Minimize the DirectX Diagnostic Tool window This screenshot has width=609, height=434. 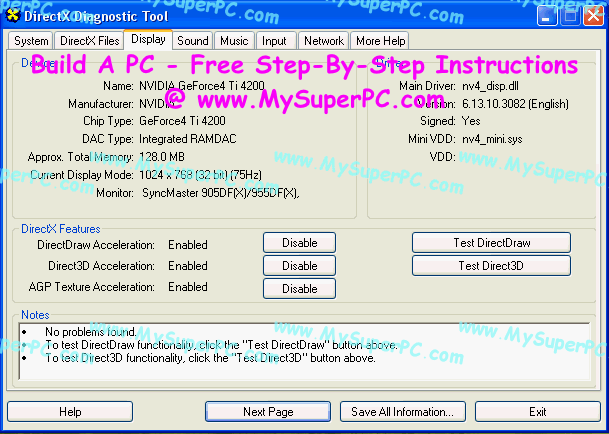pyautogui.click(x=547, y=16)
